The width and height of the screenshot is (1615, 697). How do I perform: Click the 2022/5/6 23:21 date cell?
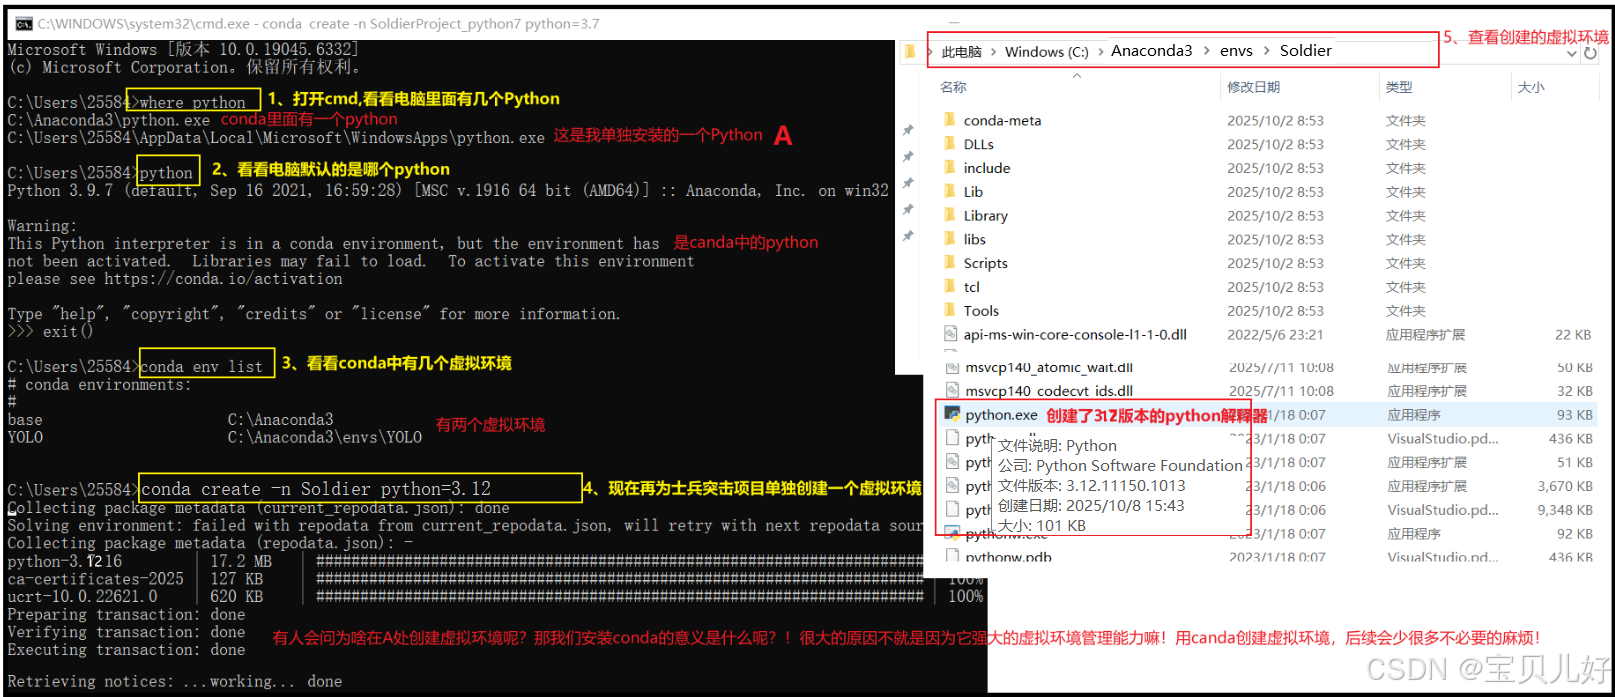point(1275,334)
